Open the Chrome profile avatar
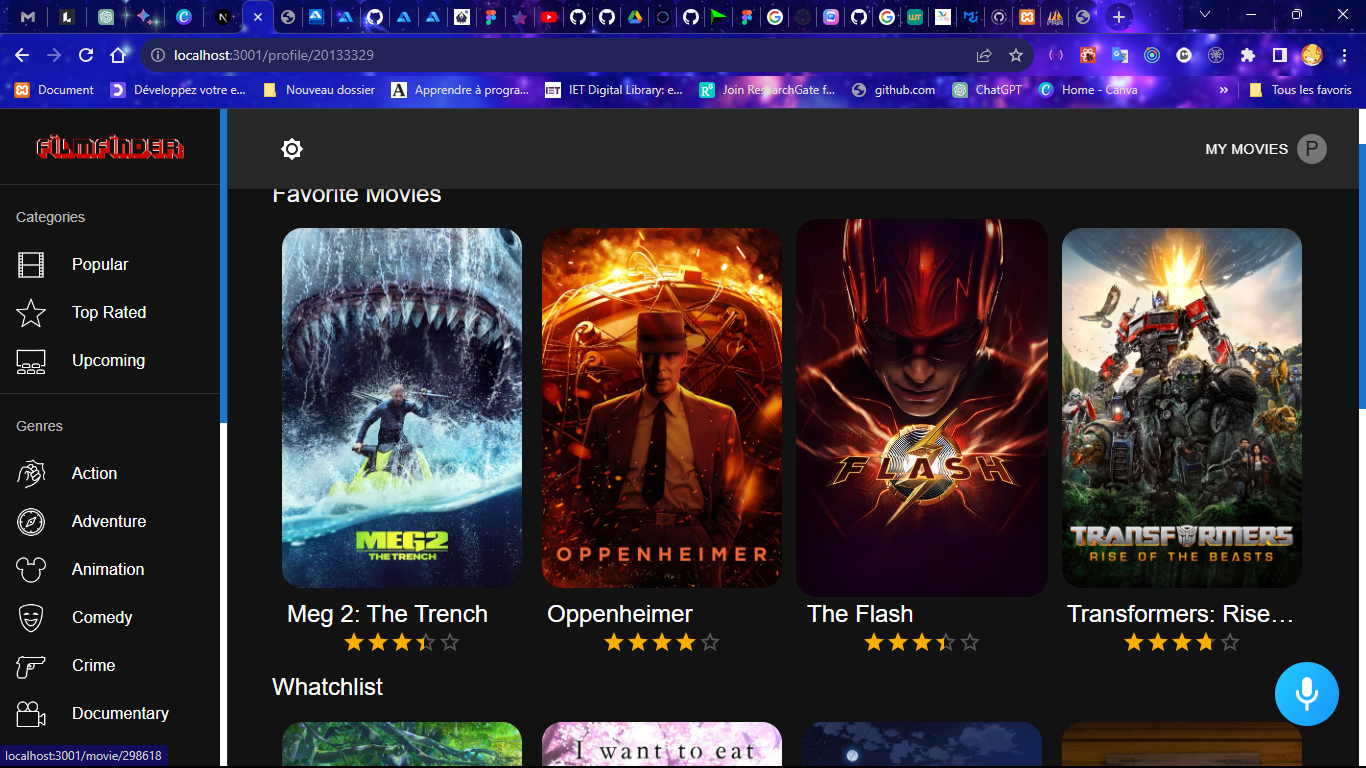The width and height of the screenshot is (1366, 768). (x=1312, y=55)
